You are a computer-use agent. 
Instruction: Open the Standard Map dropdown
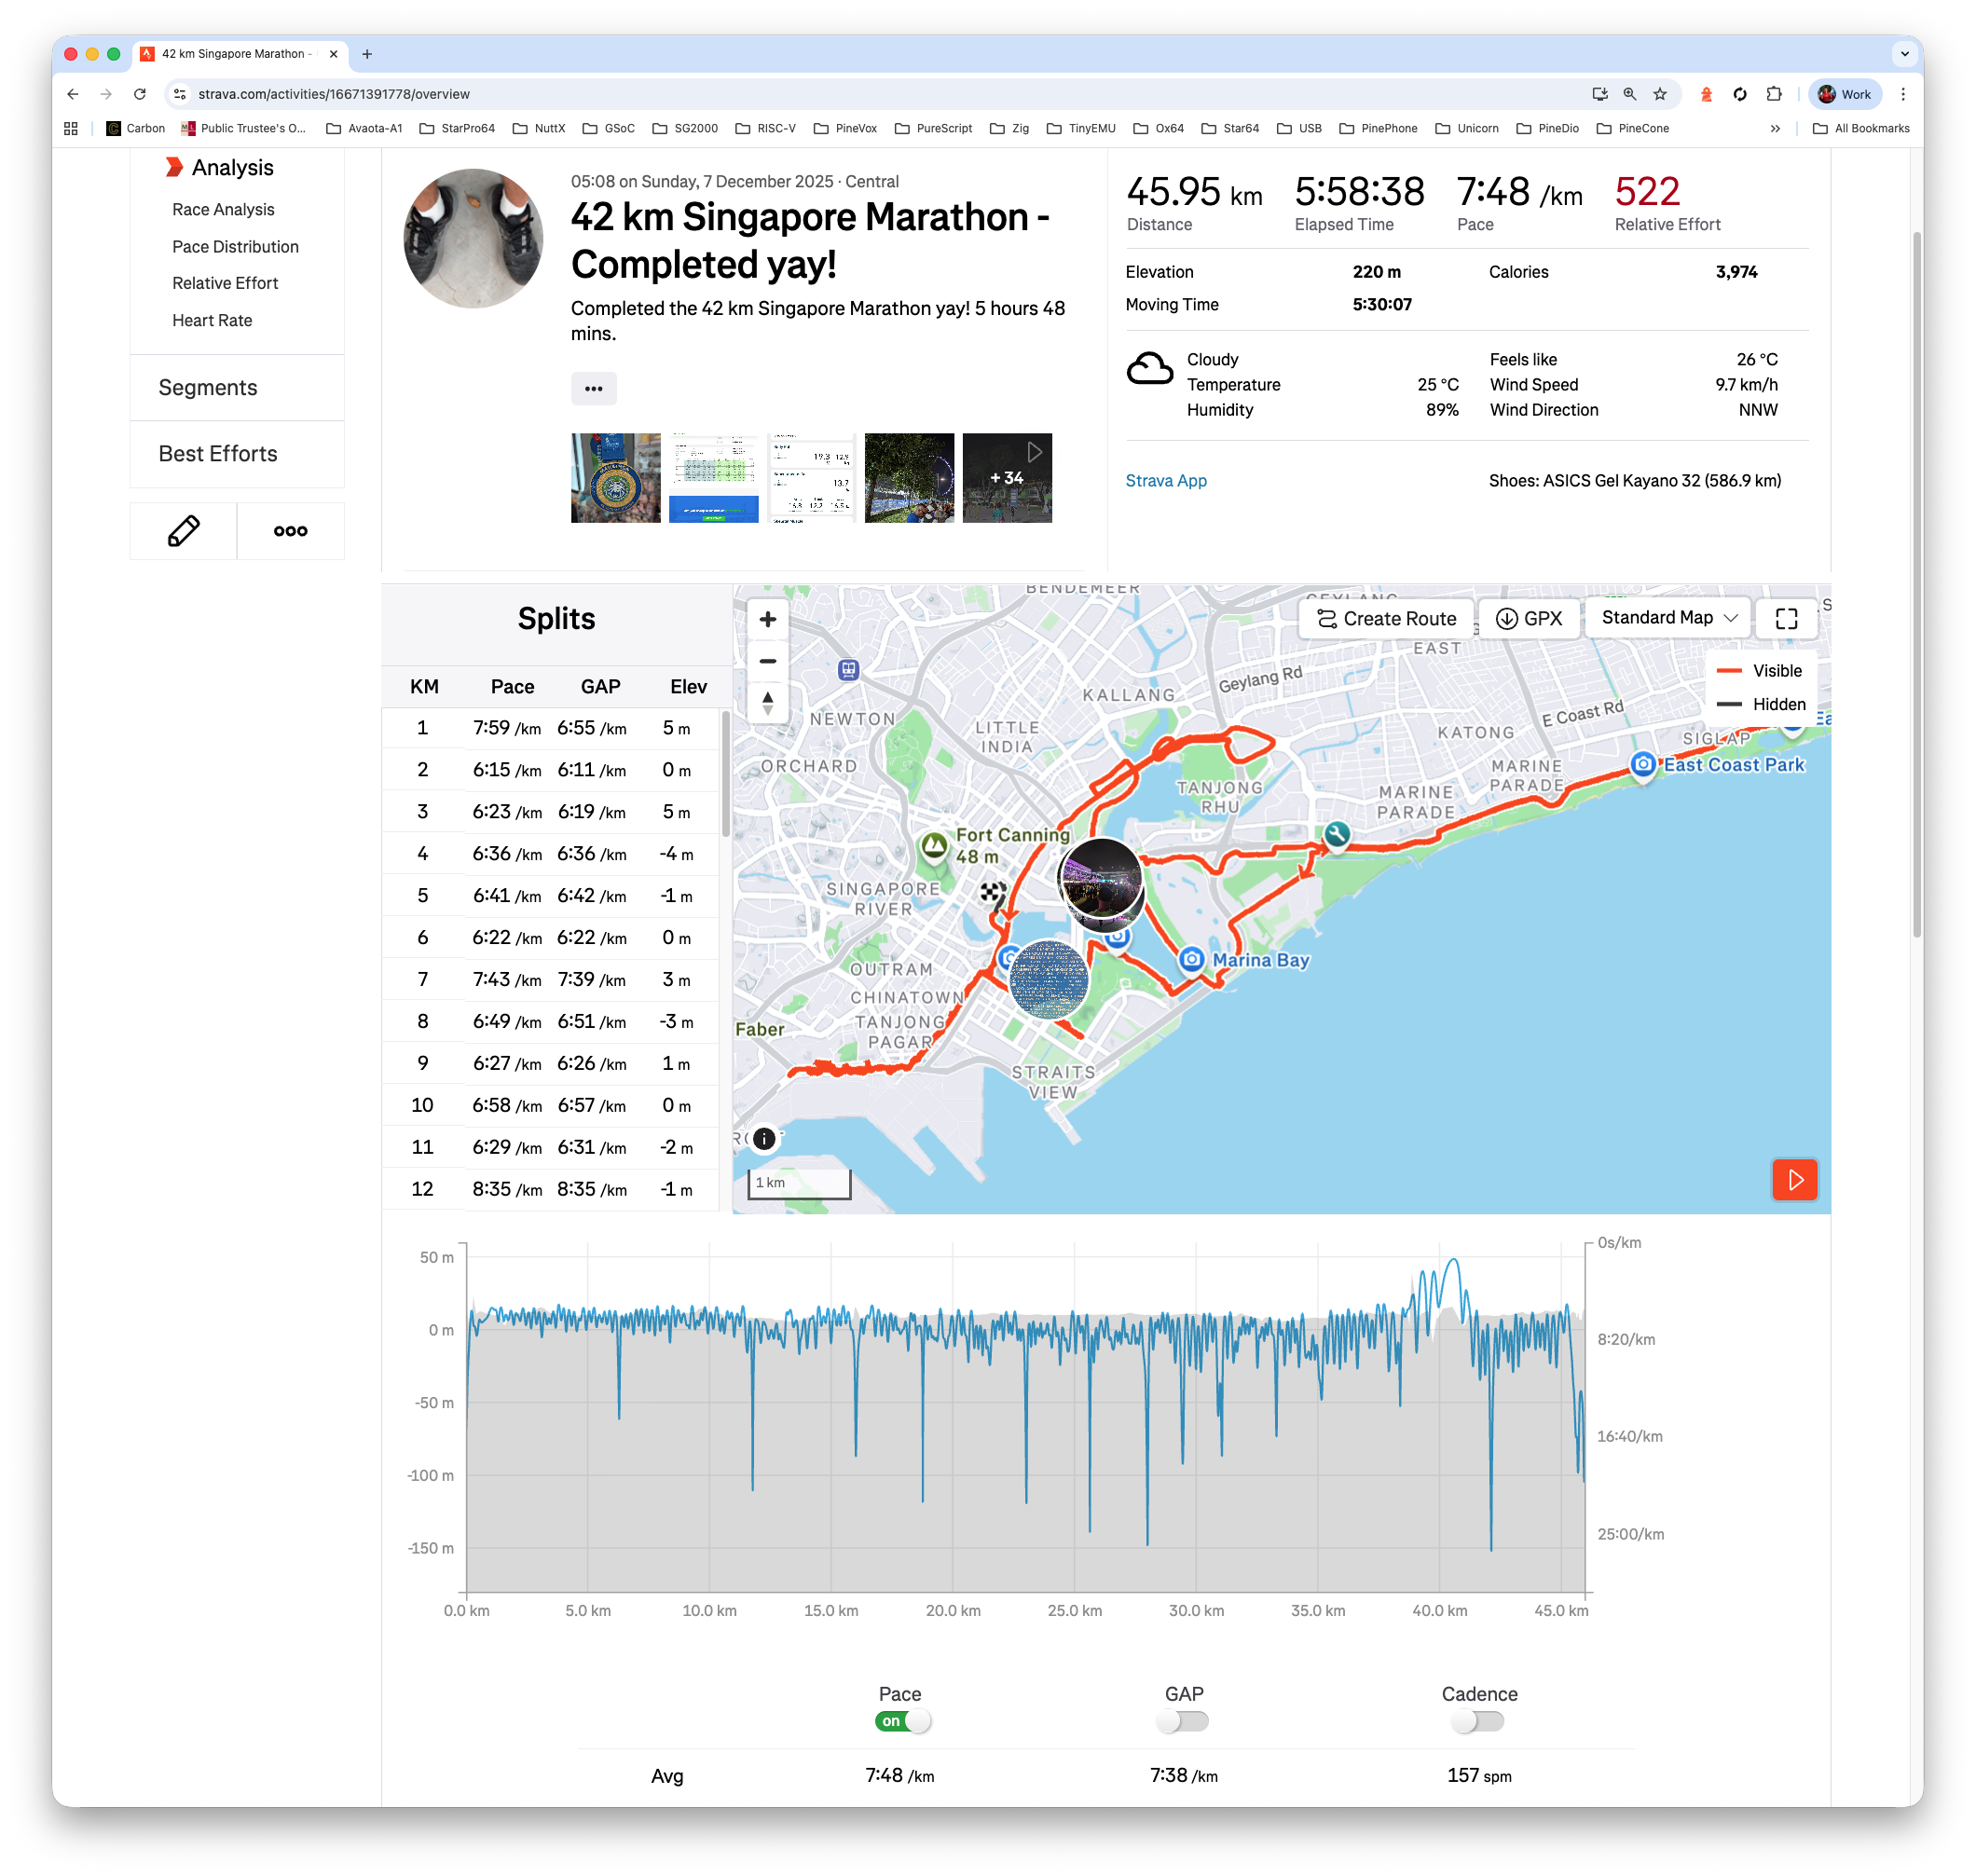point(1667,617)
